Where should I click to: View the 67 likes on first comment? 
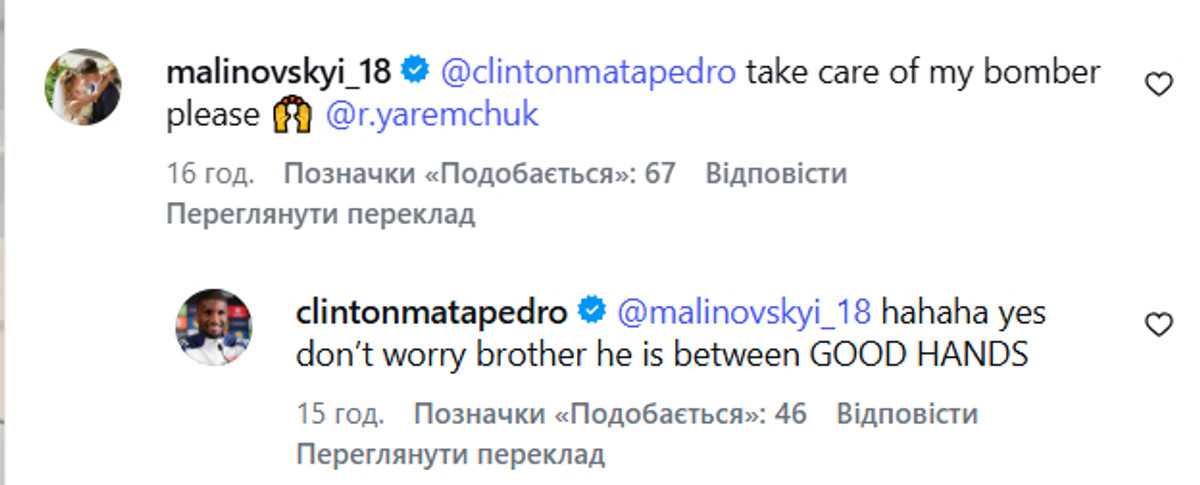click(480, 174)
